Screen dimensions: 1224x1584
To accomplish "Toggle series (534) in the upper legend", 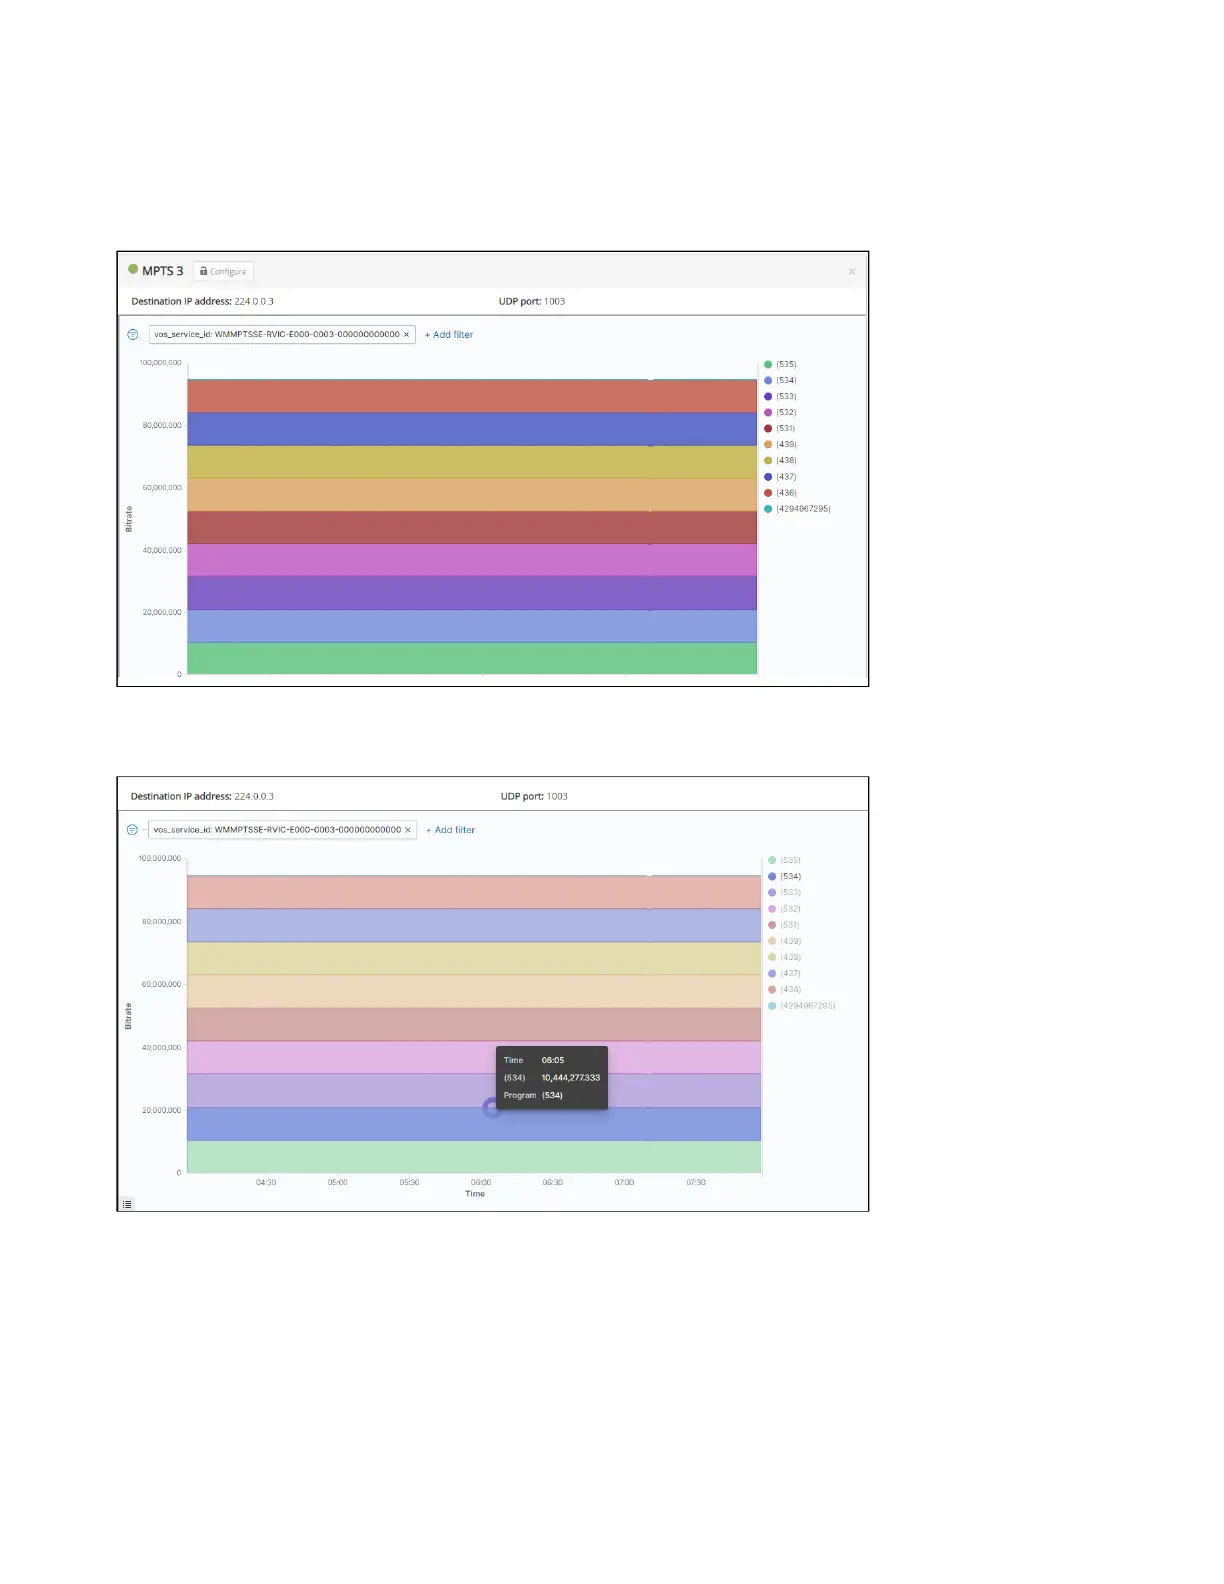I will click(x=780, y=380).
